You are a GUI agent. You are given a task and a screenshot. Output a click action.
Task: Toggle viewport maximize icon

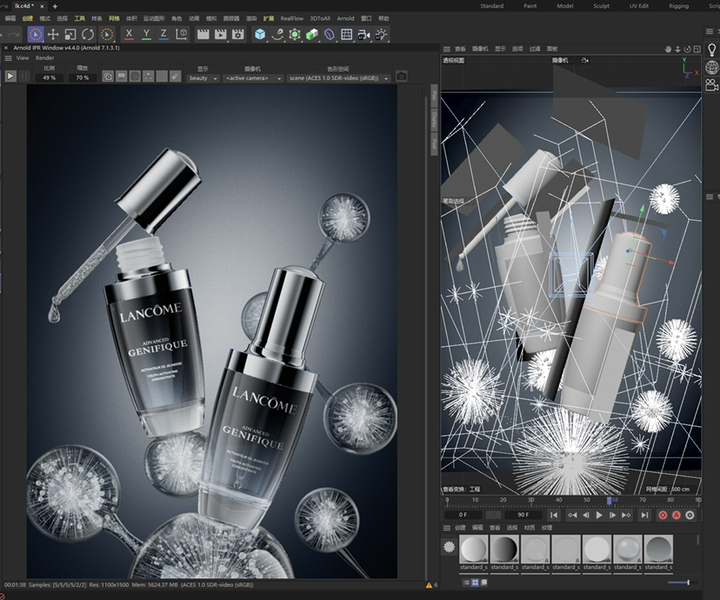tap(697, 49)
